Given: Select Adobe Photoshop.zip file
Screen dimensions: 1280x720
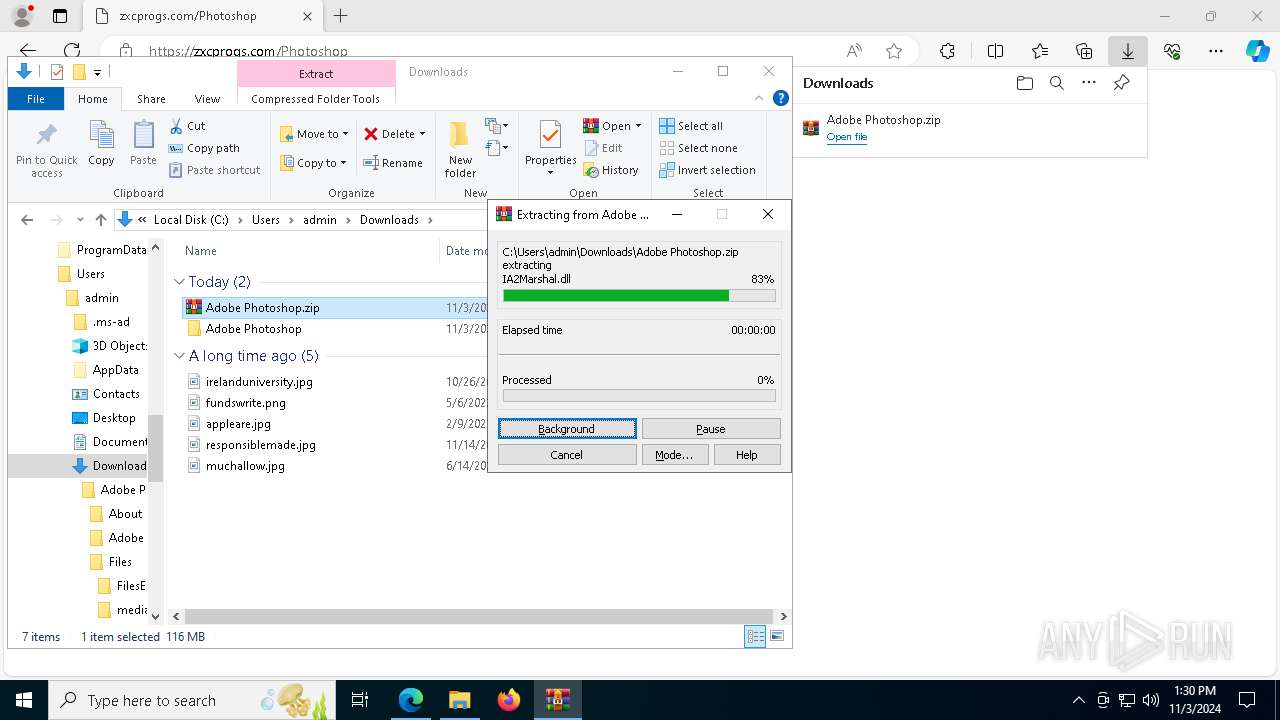Looking at the screenshot, I should (262, 308).
